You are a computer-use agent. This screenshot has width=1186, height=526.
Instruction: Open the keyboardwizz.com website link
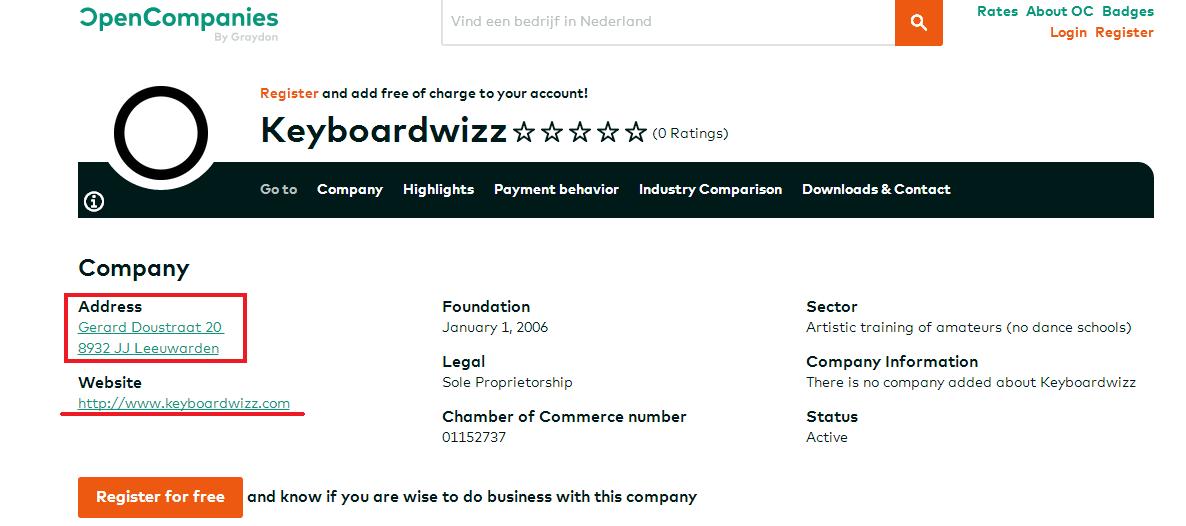tap(184, 404)
